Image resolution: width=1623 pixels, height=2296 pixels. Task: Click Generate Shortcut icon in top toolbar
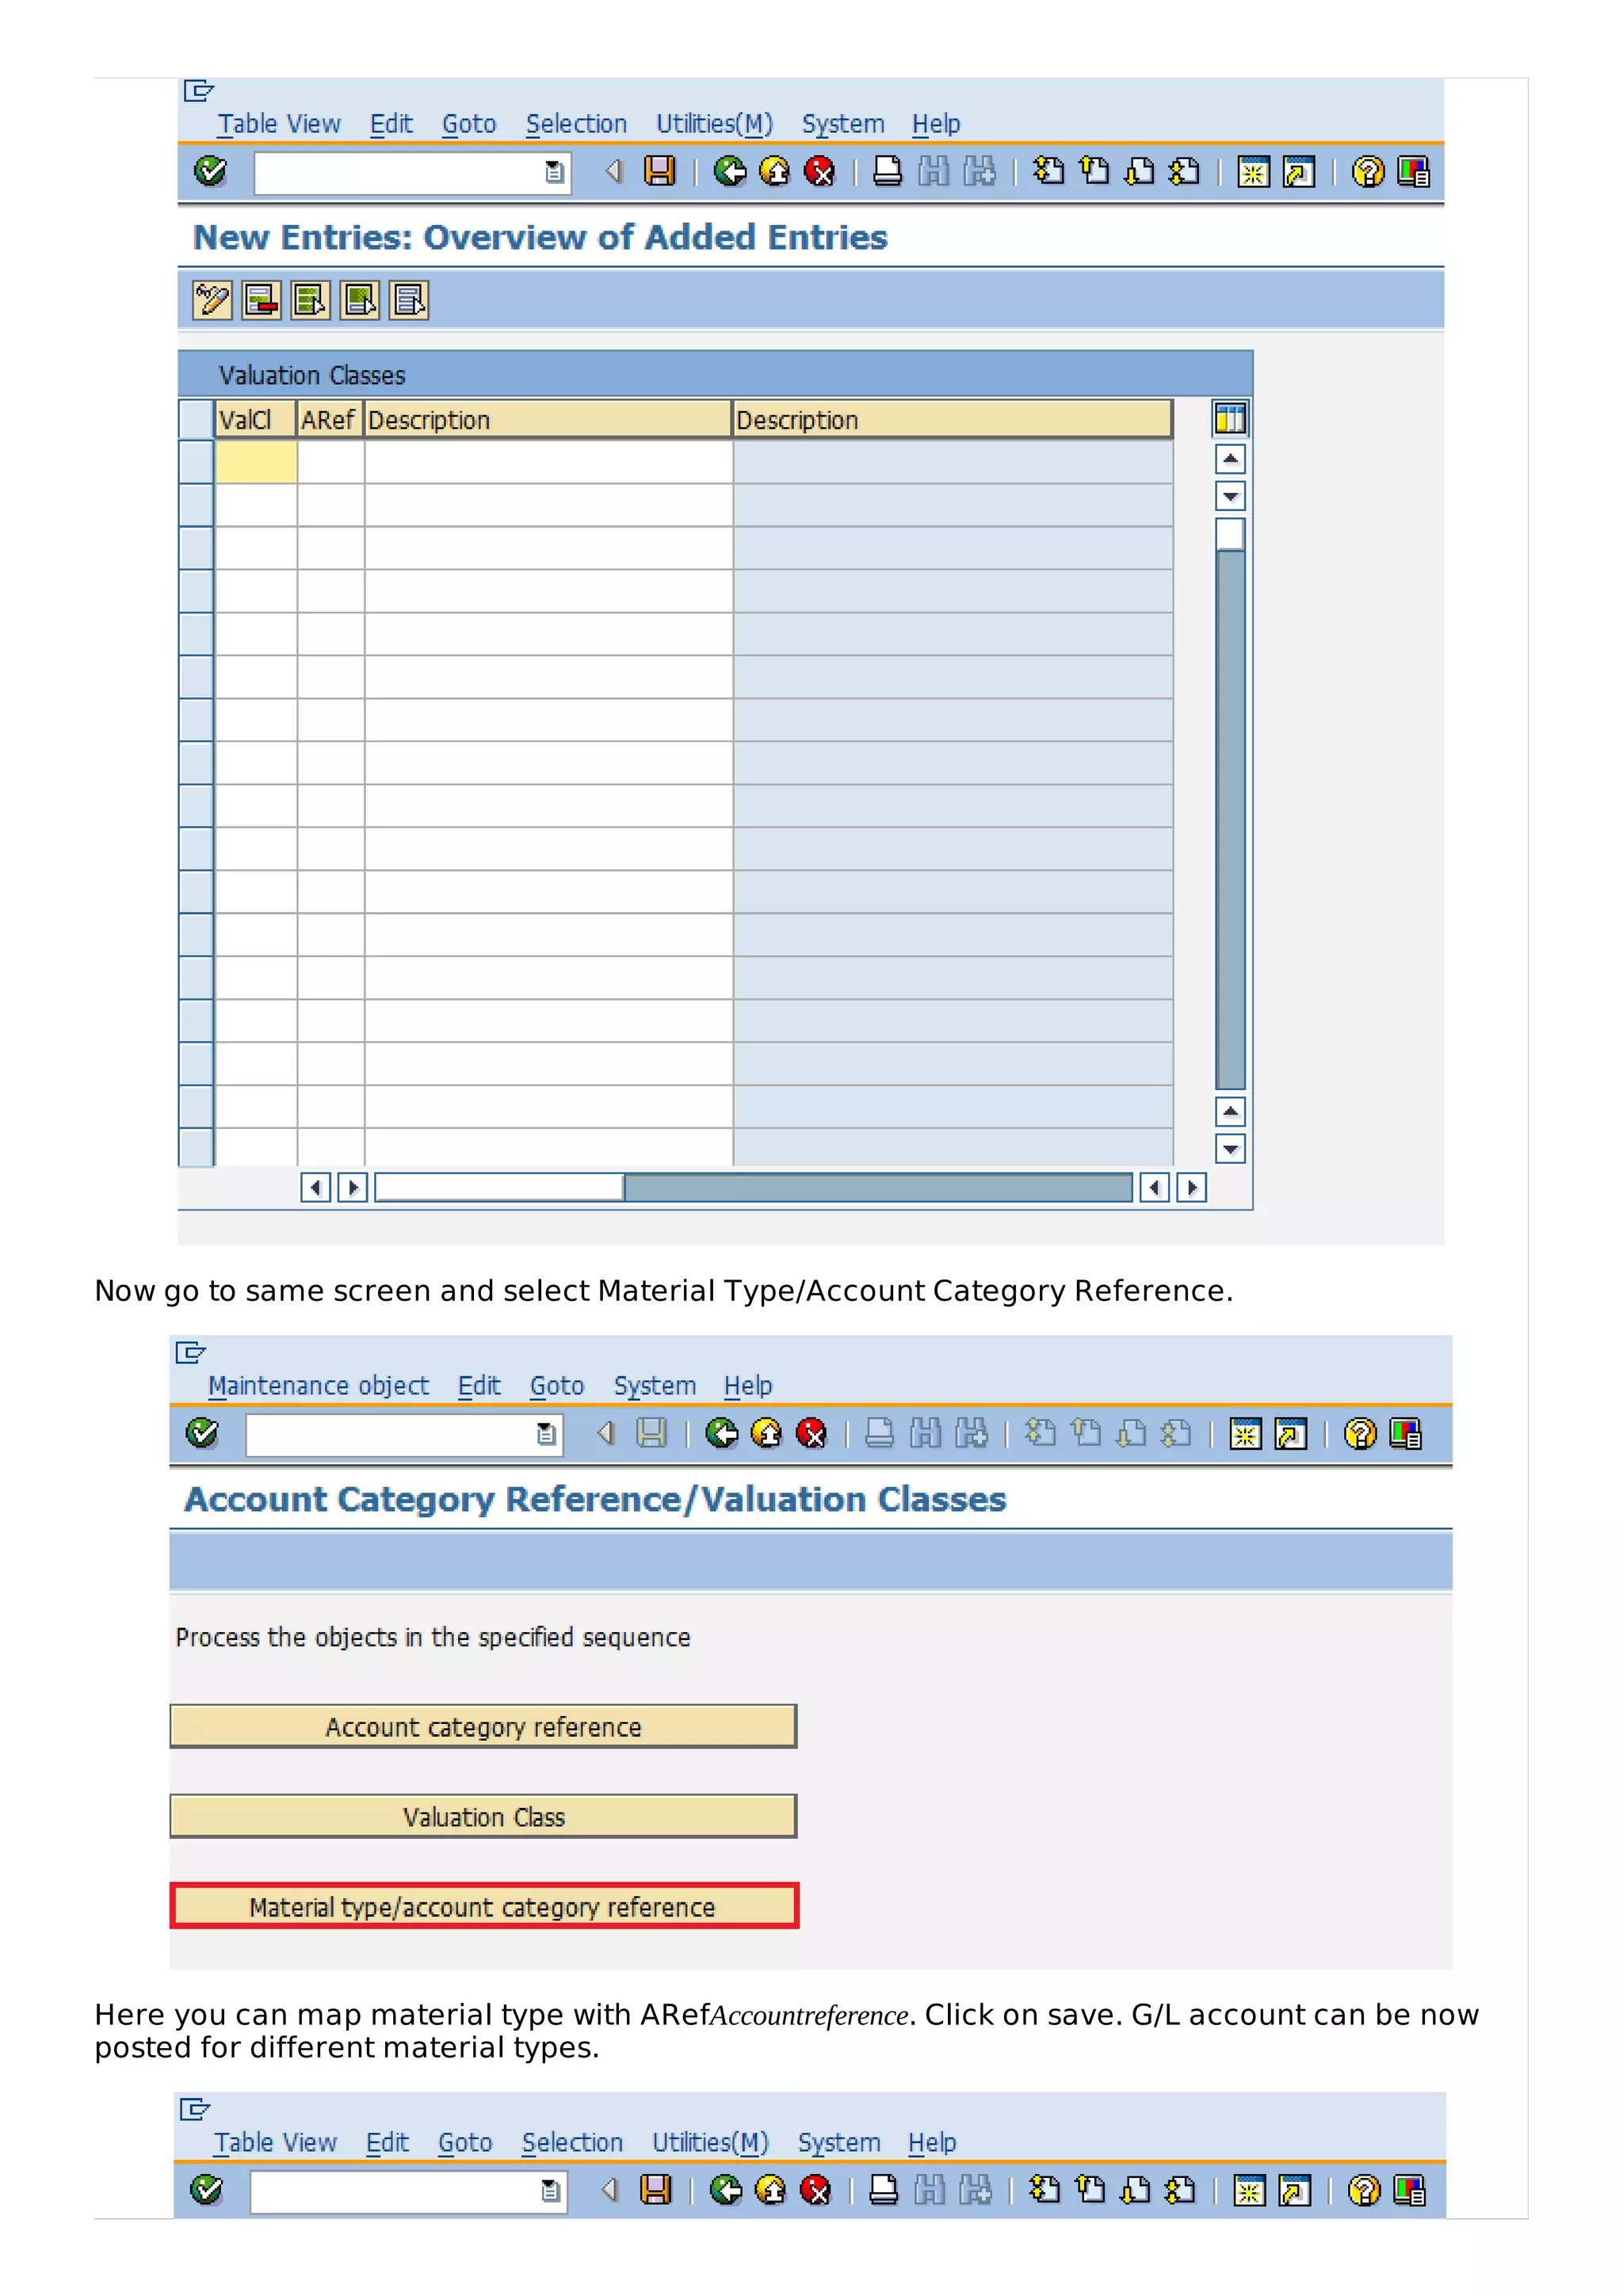tap(1298, 172)
